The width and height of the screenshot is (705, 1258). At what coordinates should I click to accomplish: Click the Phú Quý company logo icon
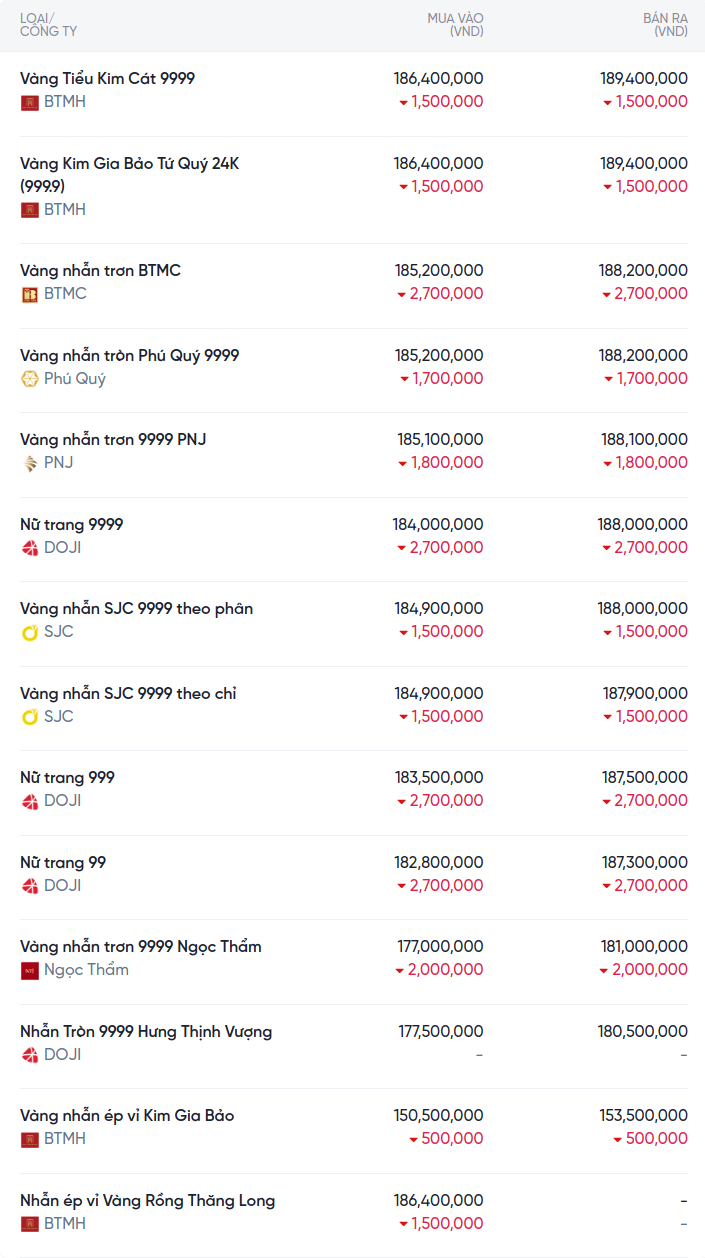30,379
